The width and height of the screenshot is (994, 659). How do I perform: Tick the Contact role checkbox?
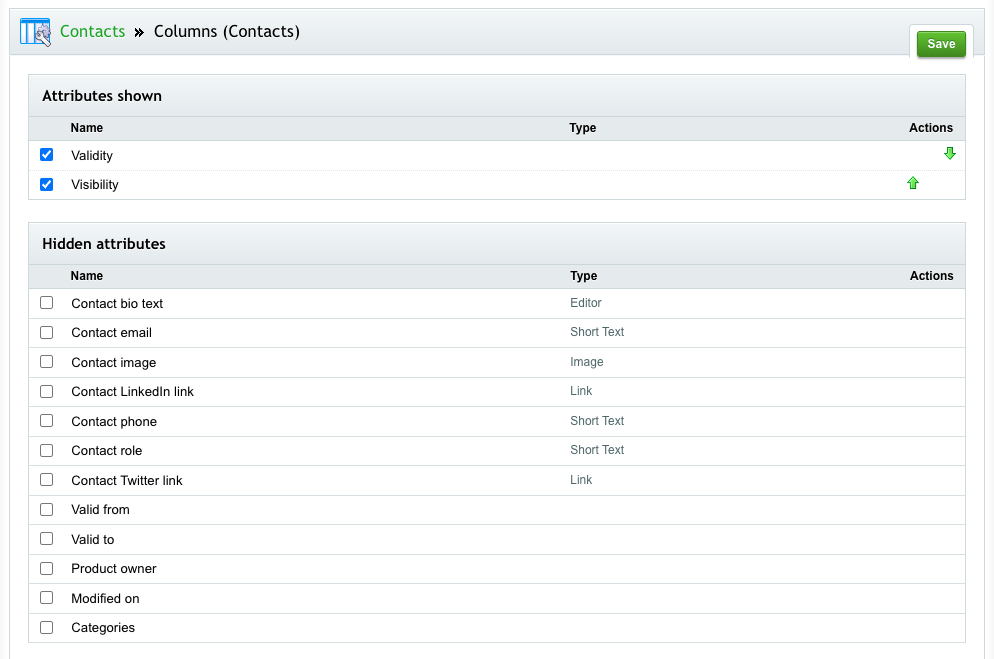coord(46,451)
